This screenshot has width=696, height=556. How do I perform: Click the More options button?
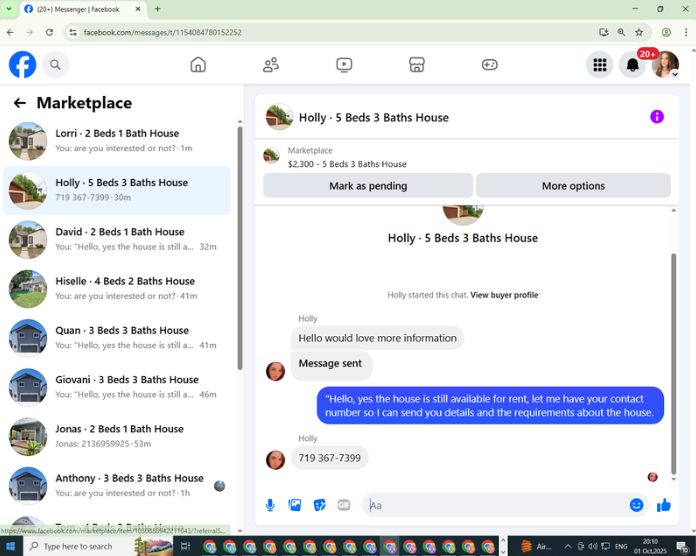point(573,185)
